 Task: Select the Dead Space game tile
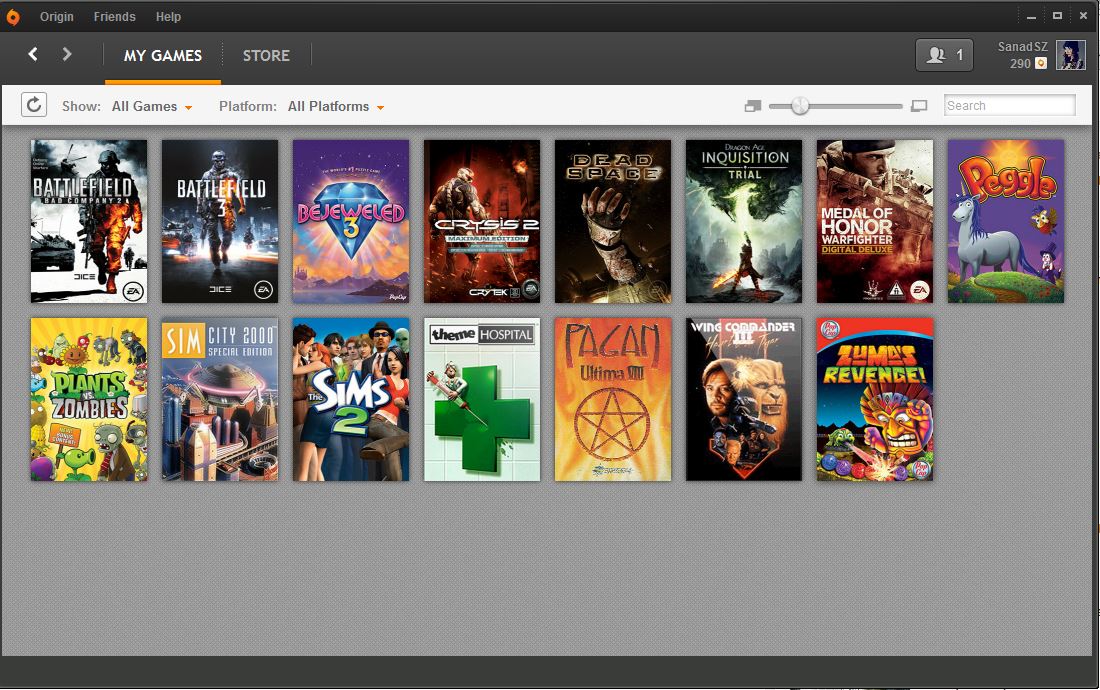coord(613,221)
